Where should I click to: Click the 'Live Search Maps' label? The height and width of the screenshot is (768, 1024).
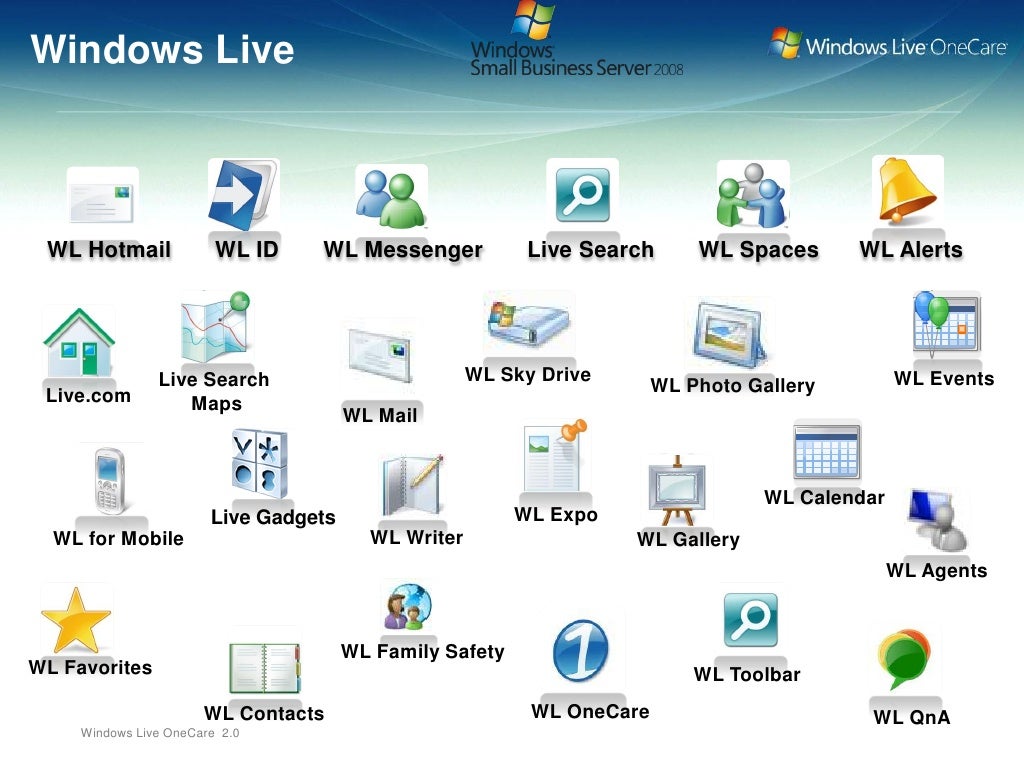point(214,391)
